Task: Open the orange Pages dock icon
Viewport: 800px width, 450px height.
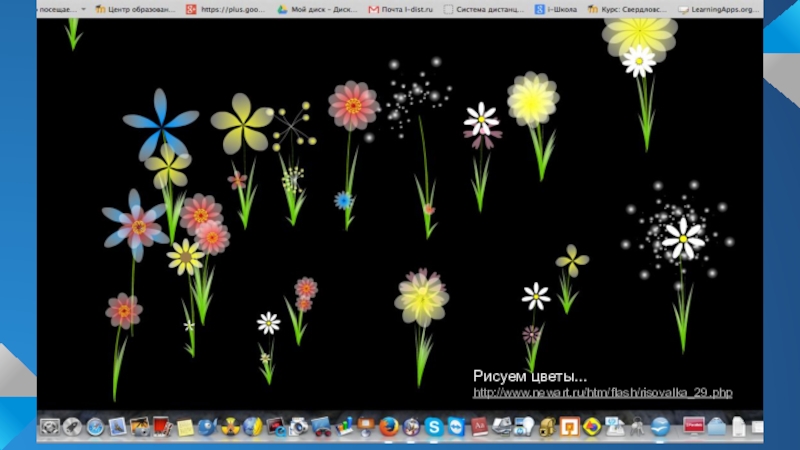Action: coord(569,427)
